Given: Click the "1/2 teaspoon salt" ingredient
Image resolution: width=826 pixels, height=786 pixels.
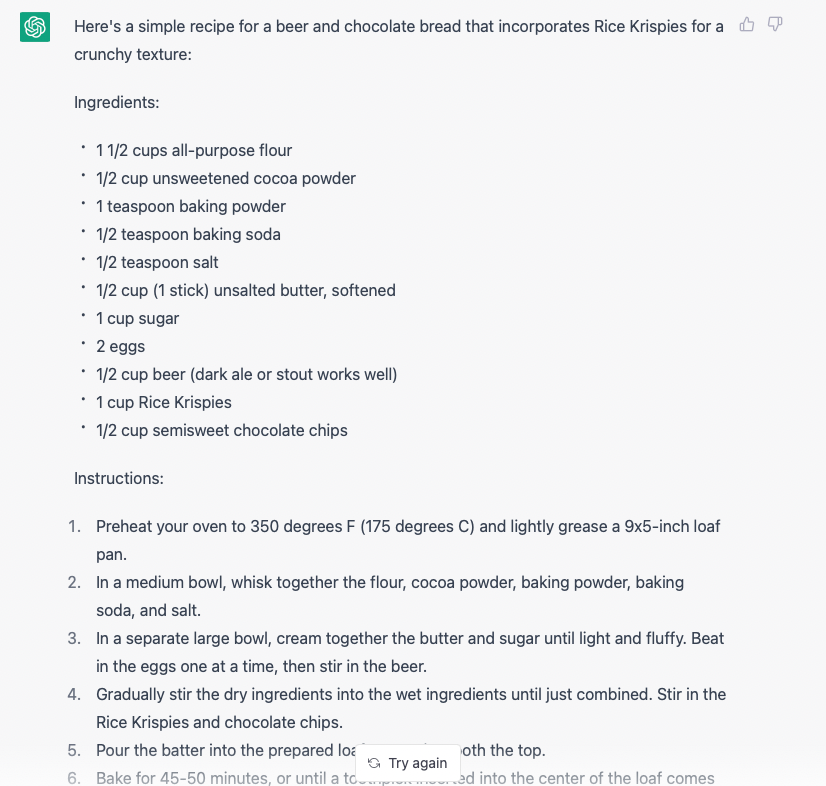Looking at the screenshot, I should 157,262.
